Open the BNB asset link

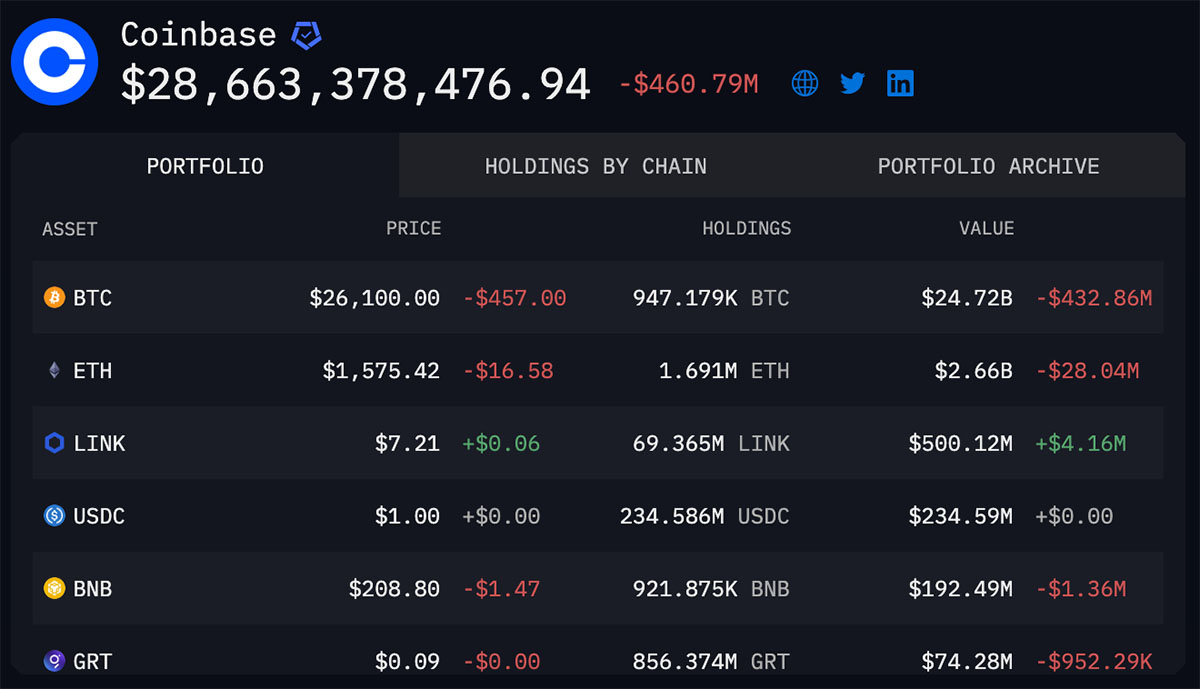pos(92,589)
